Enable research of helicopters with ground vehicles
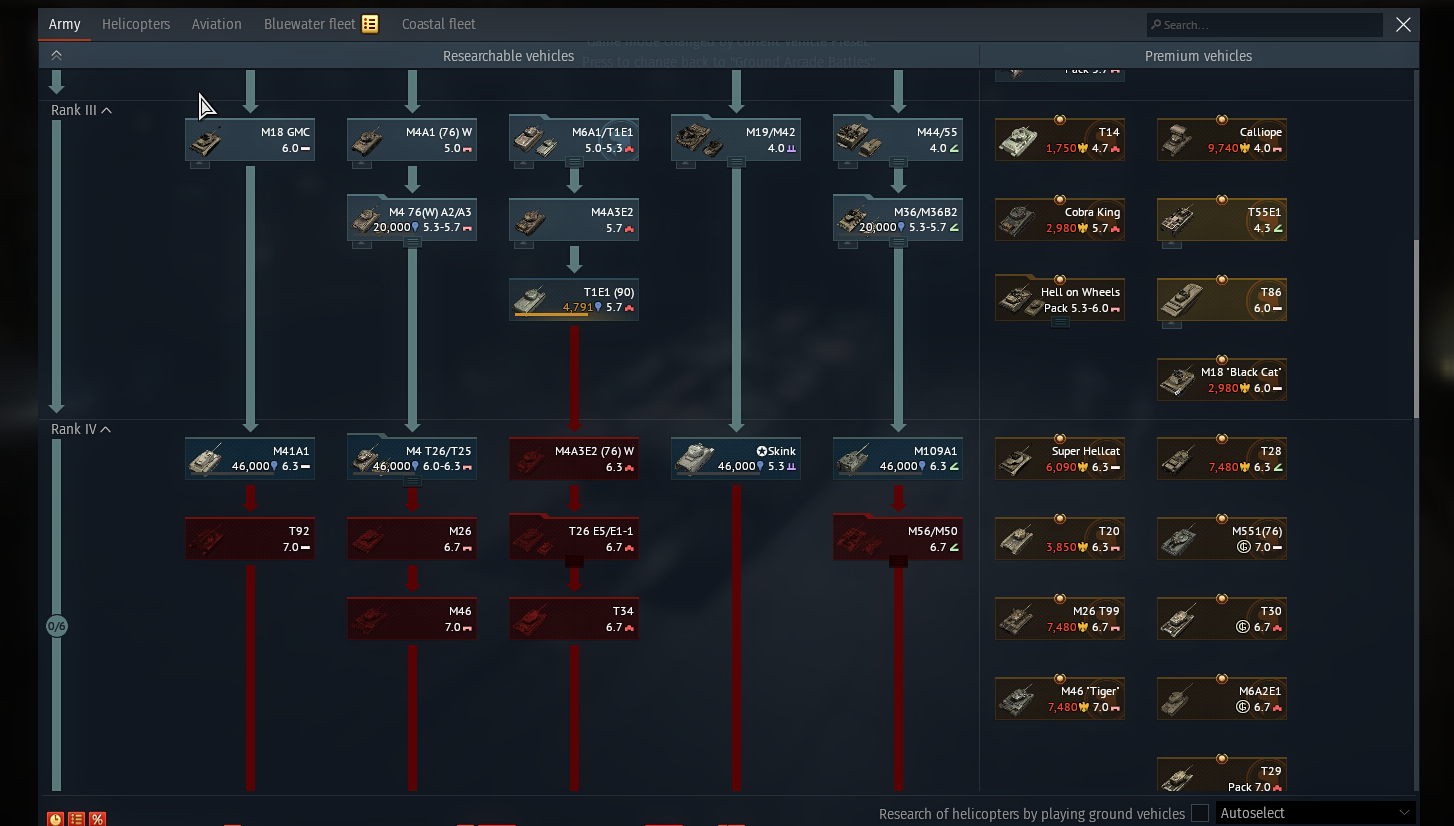Viewport: 1454px width, 826px height. point(1200,814)
